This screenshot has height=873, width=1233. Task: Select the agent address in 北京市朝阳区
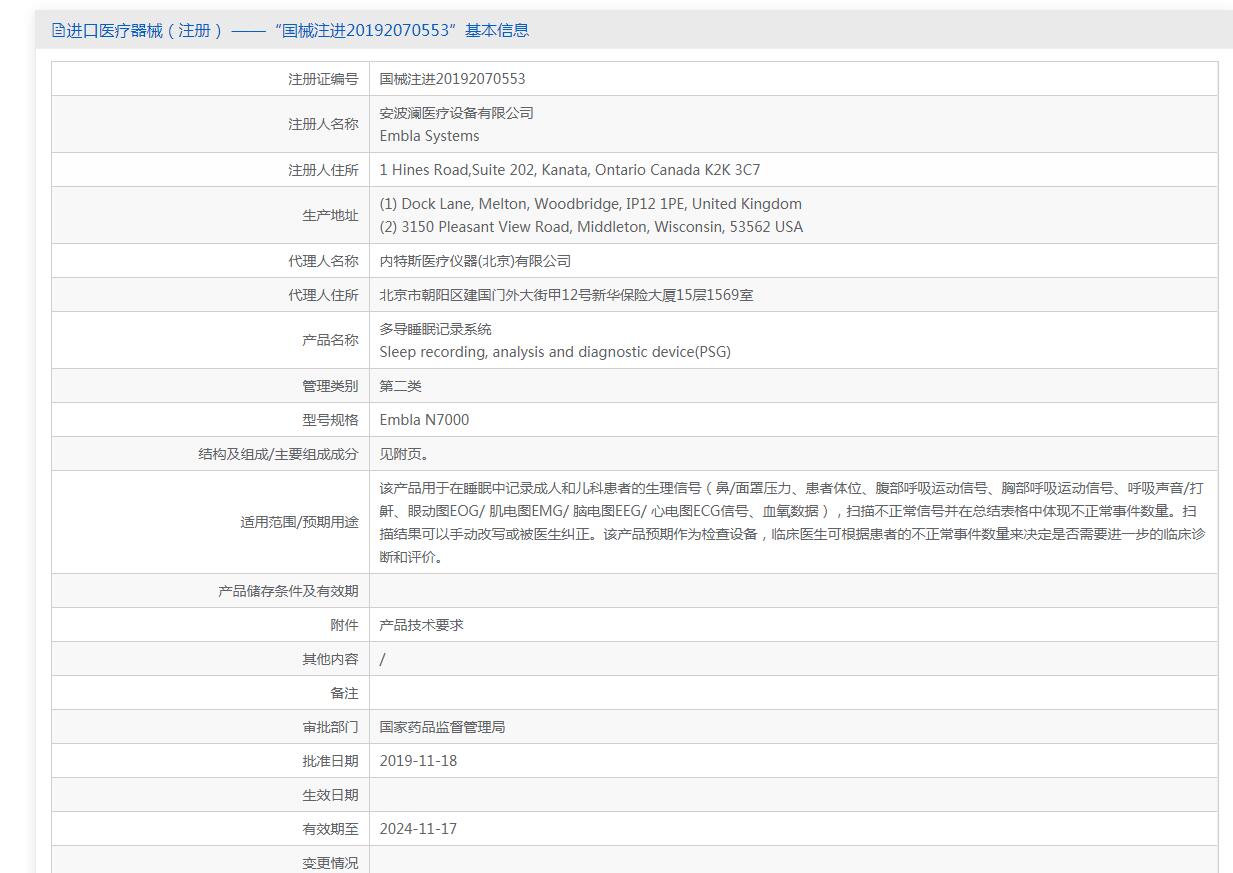point(566,295)
